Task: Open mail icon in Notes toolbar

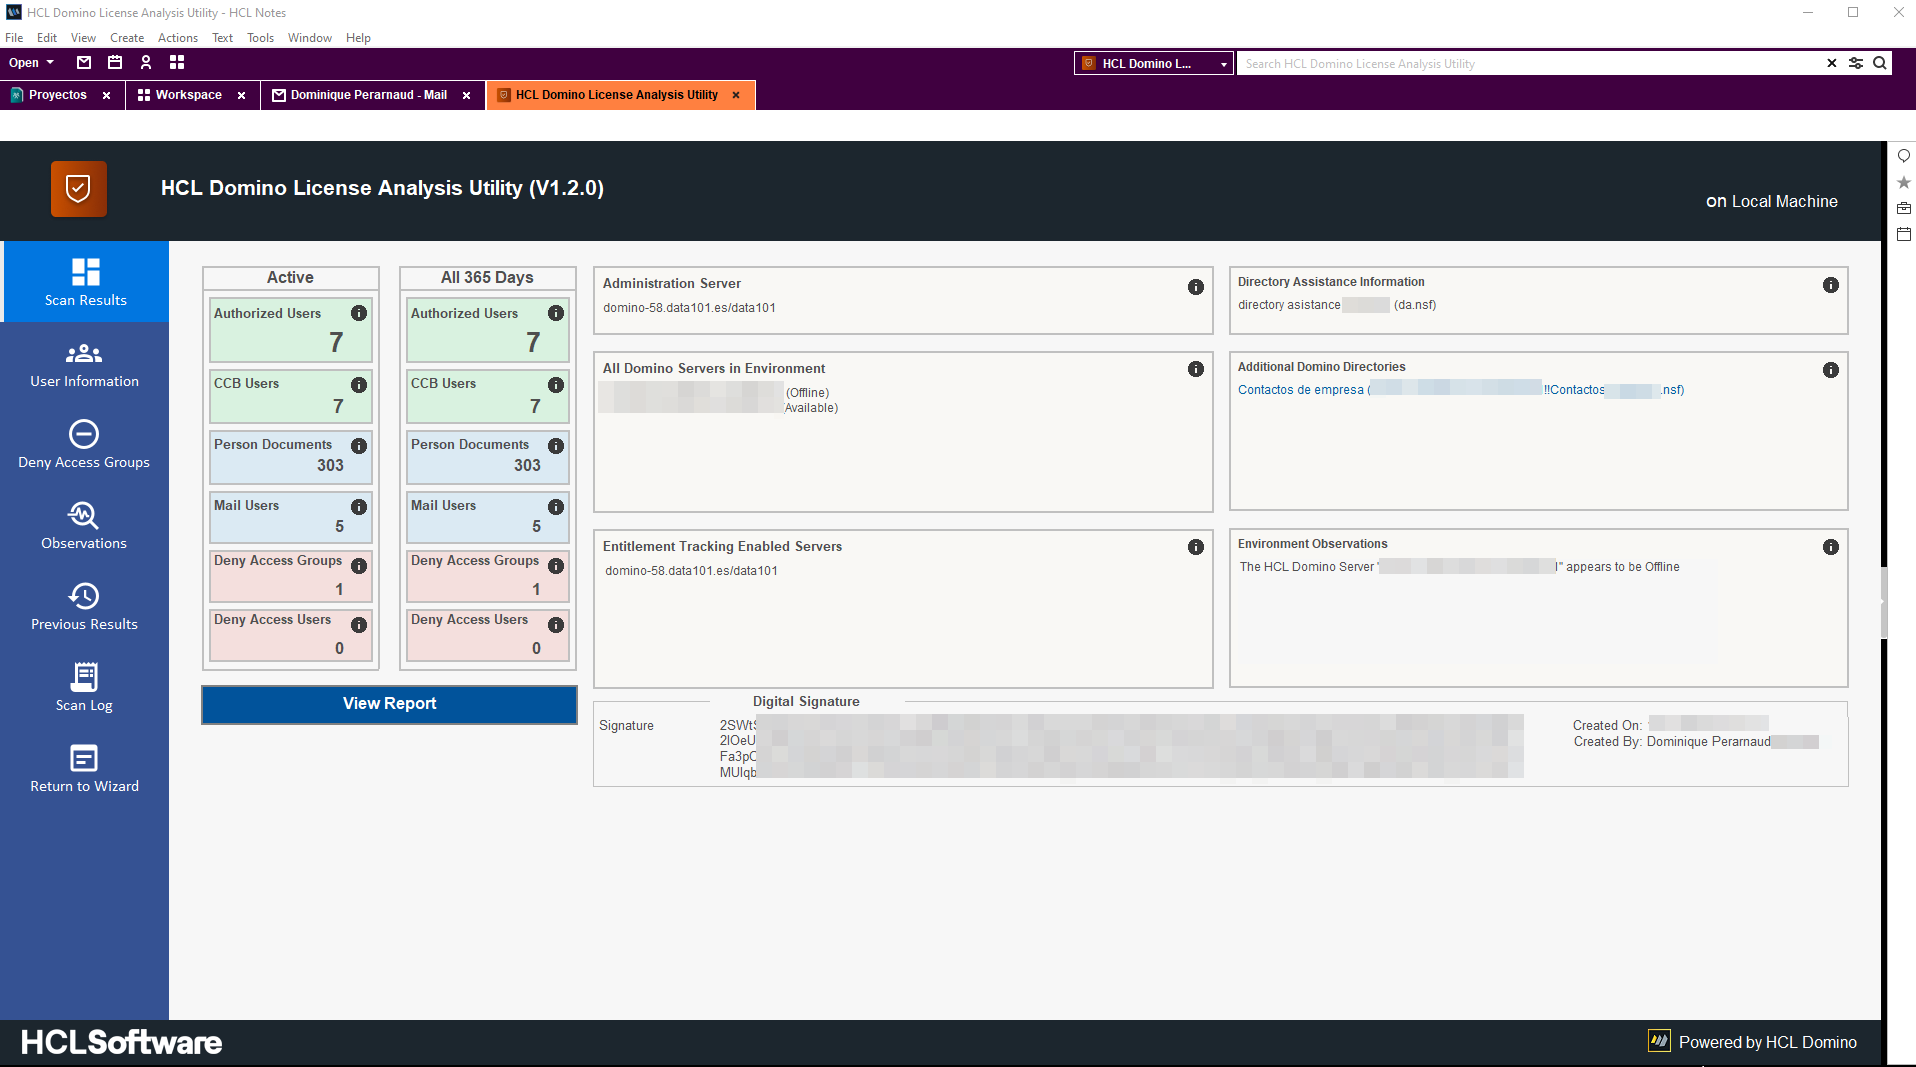Action: pyautogui.click(x=84, y=62)
